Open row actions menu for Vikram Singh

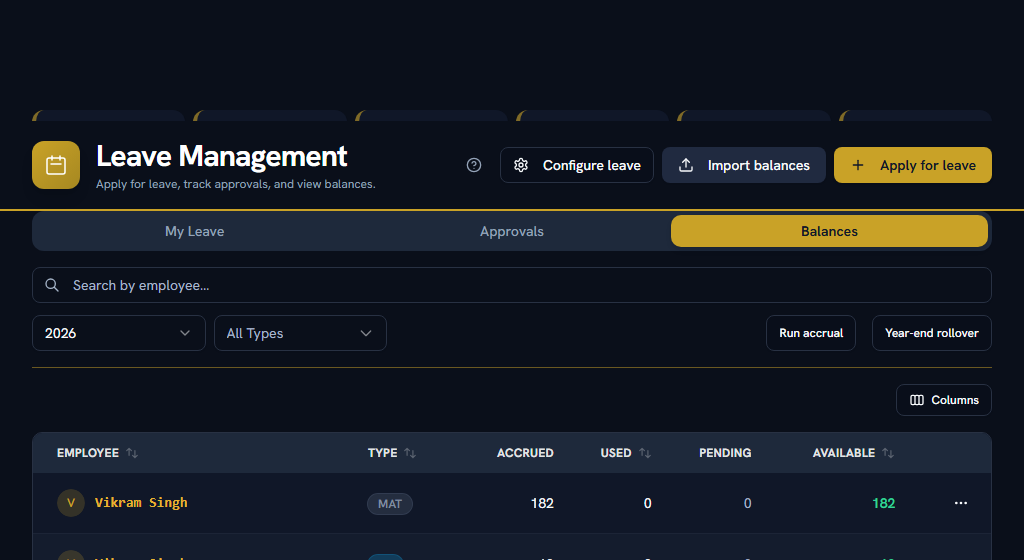961,503
